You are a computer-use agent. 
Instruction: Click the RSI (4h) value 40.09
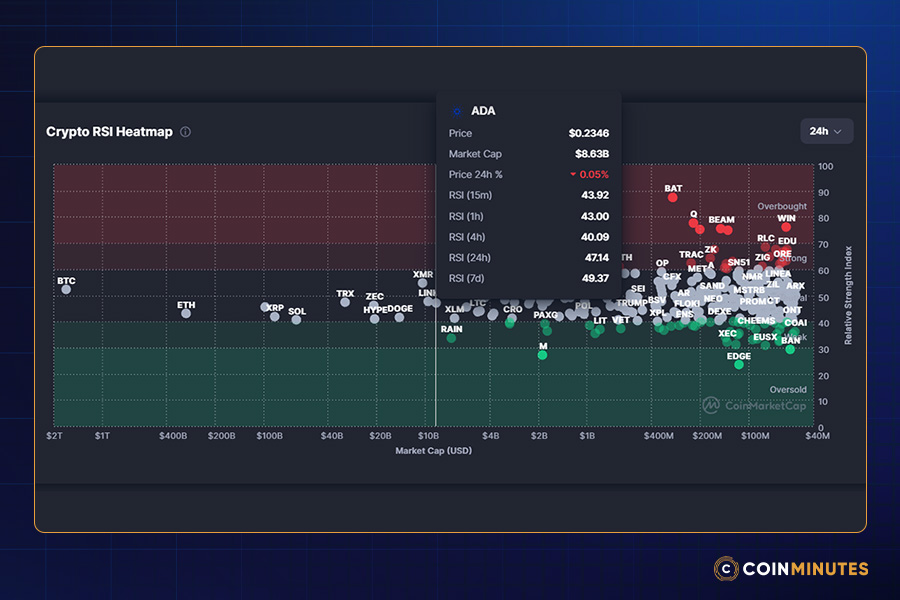[x=595, y=237]
